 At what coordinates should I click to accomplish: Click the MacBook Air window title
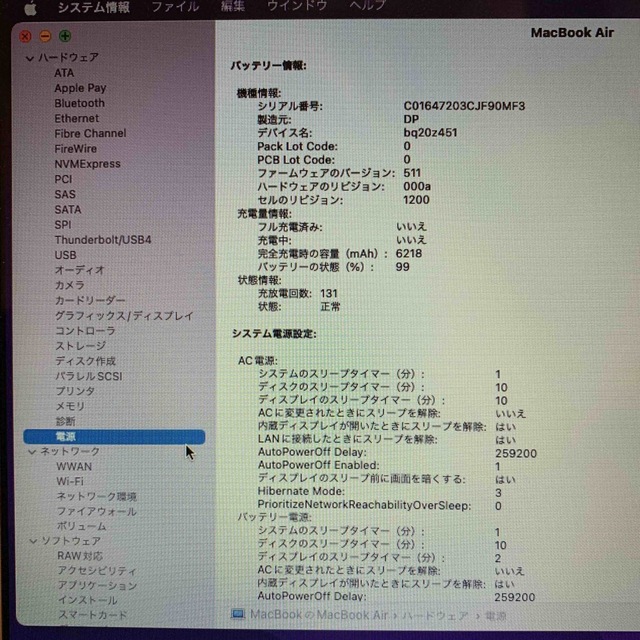coord(572,33)
